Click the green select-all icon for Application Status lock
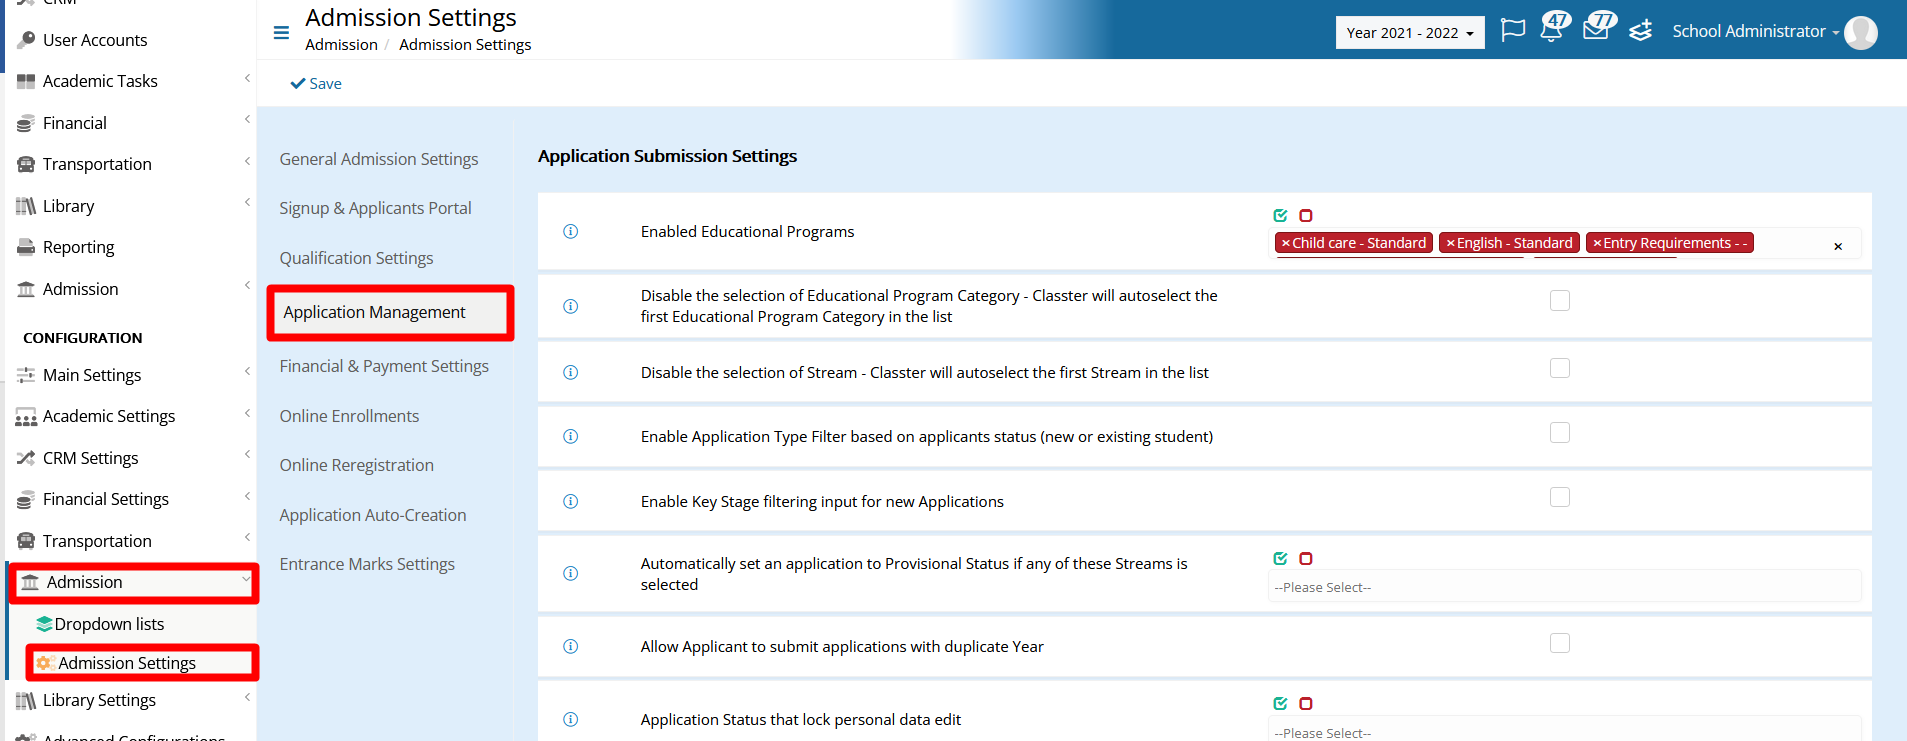 coord(1280,703)
